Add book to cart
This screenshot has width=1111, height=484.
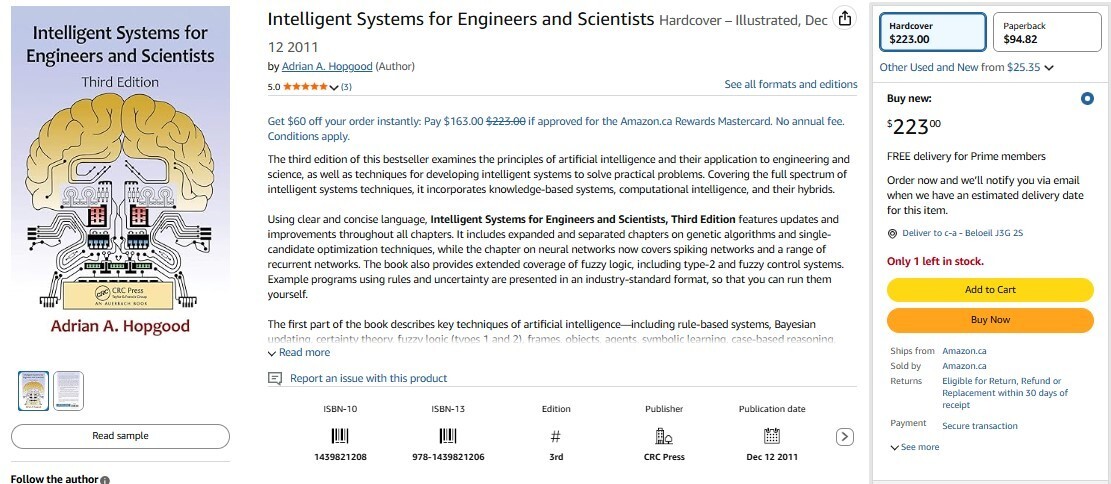[x=990, y=289]
